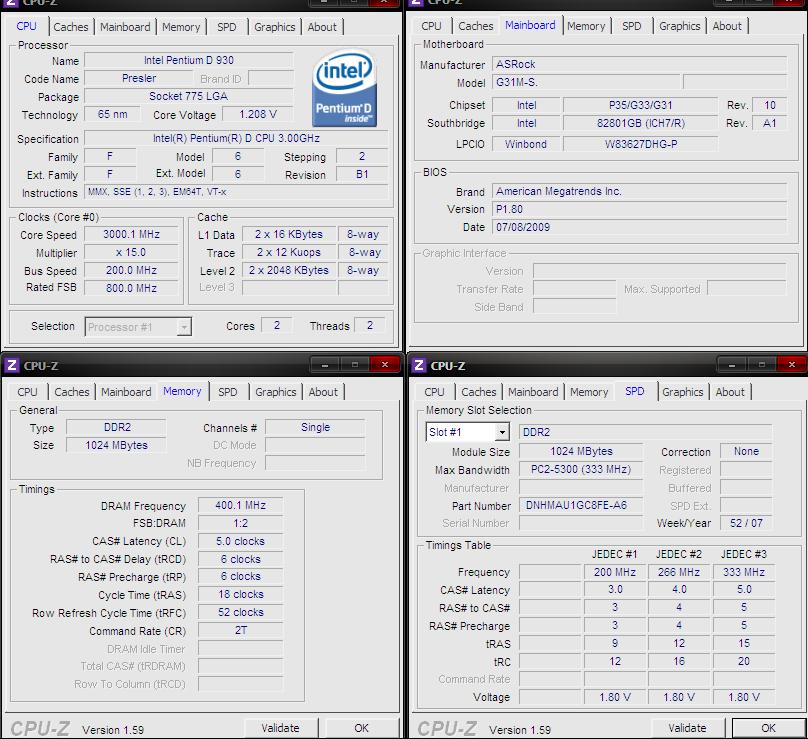Close the CPU-Z window showing Memory timings
Image resolution: width=808 pixels, height=739 pixels.
(x=383, y=365)
